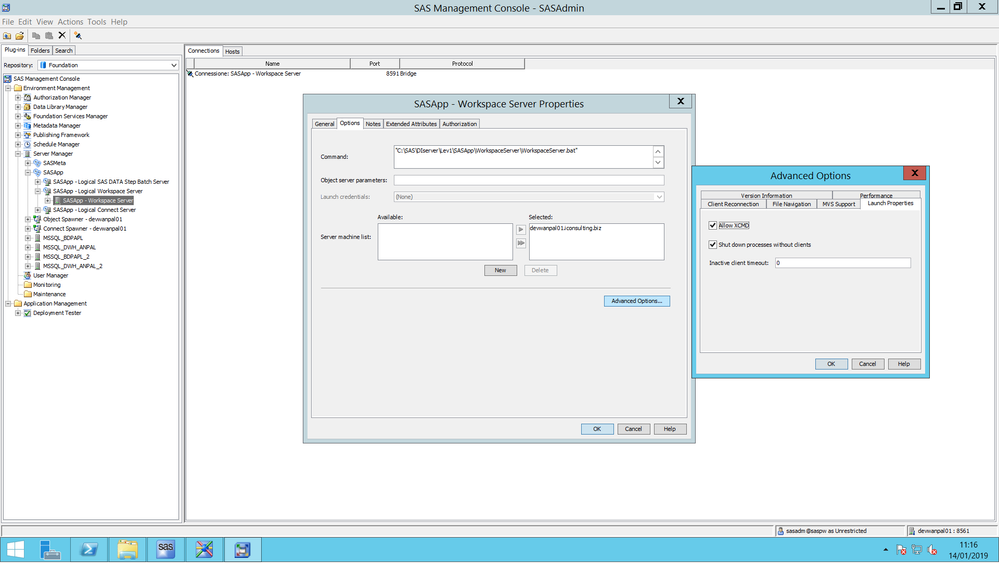
Task: Open the File menu
Action: [8, 22]
